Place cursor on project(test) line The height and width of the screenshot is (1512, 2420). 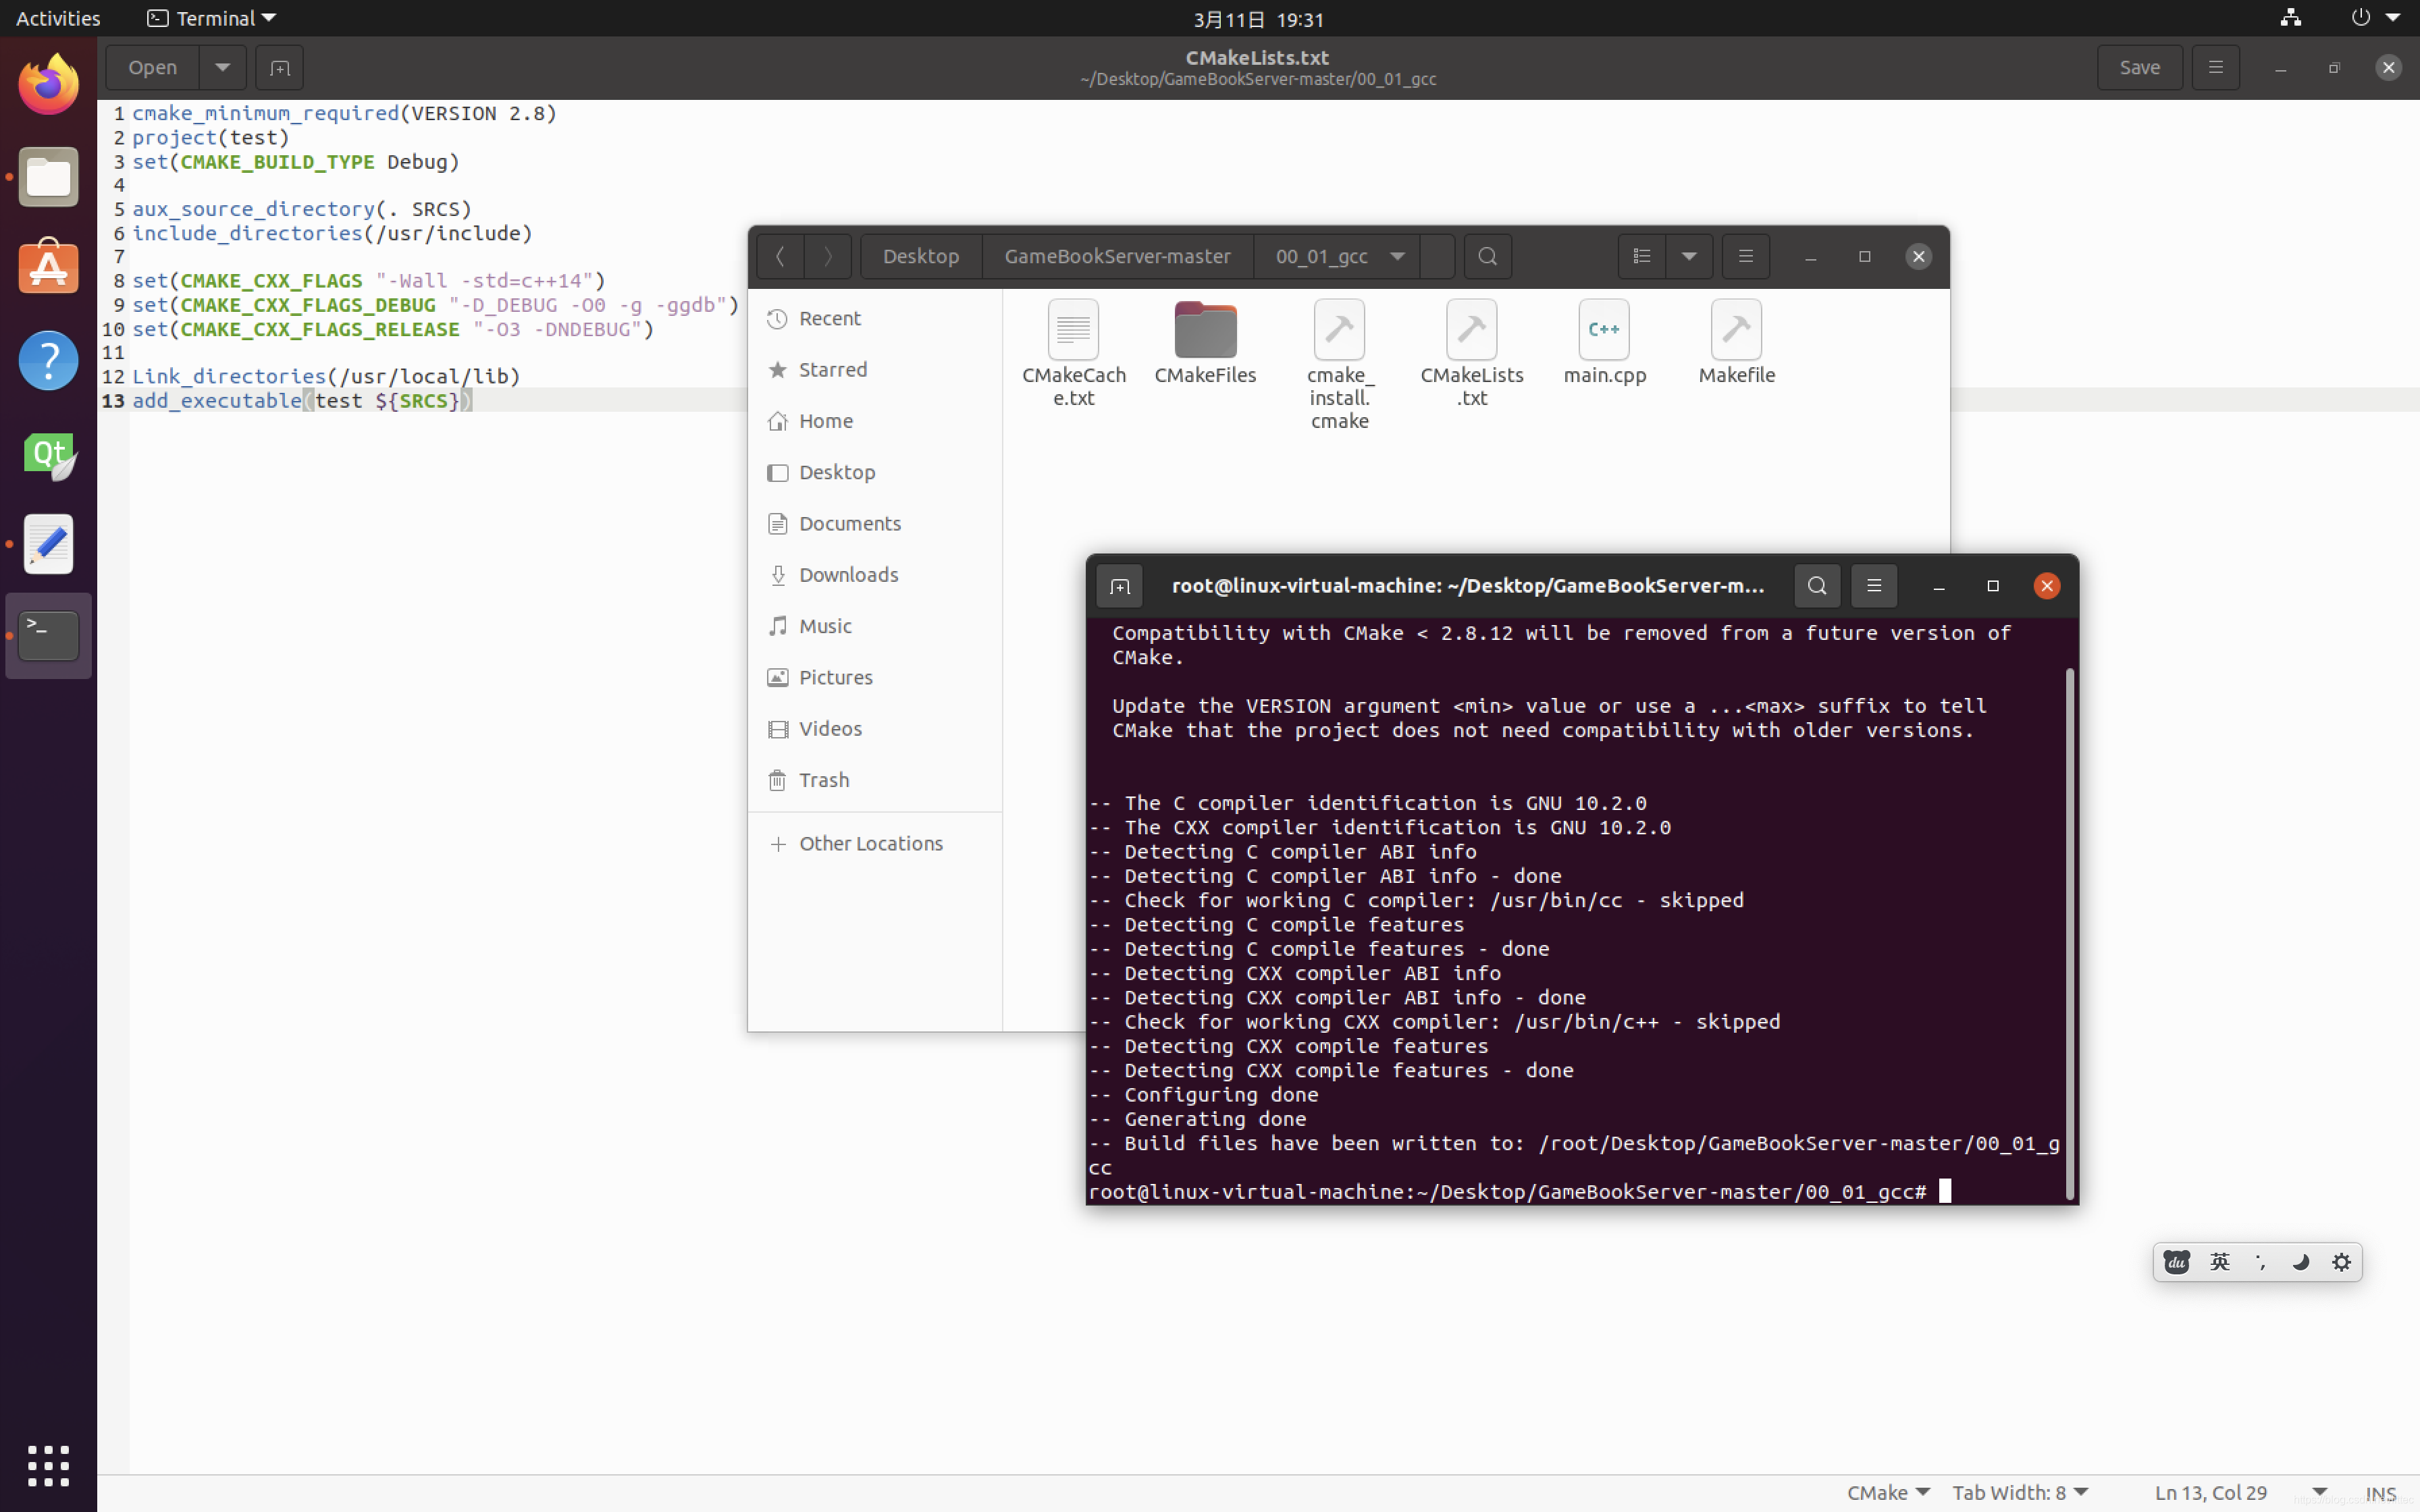click(x=210, y=138)
